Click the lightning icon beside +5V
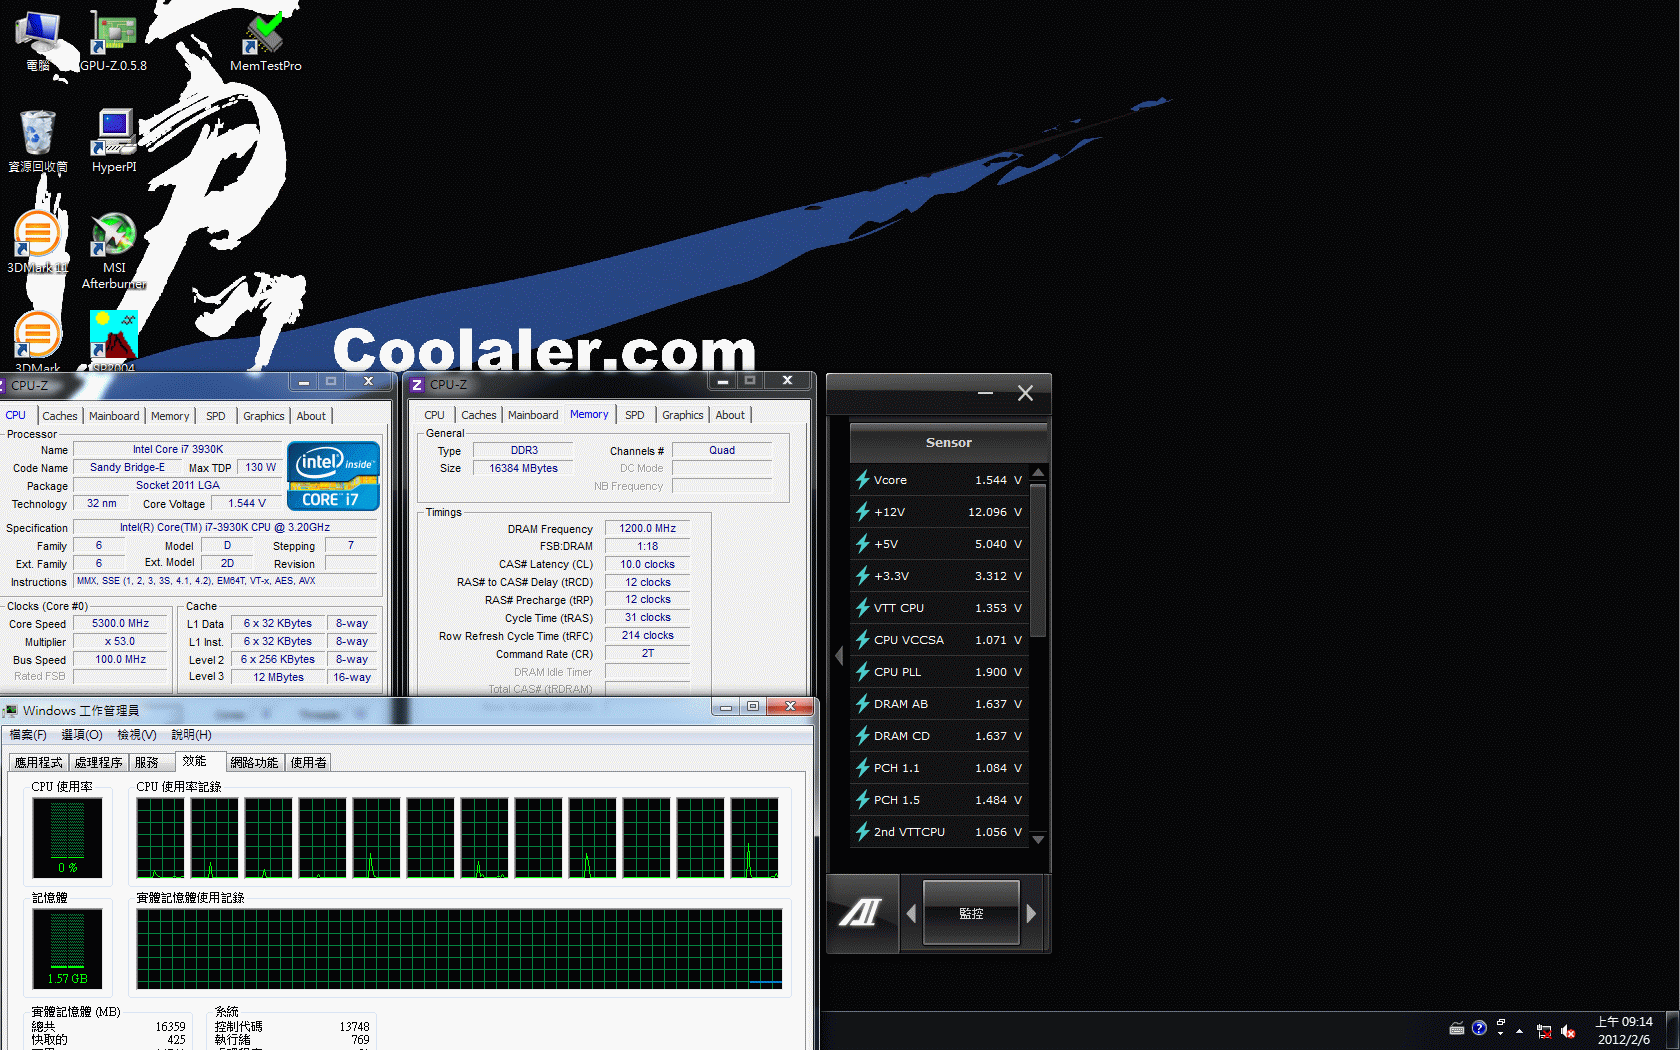 tap(863, 544)
